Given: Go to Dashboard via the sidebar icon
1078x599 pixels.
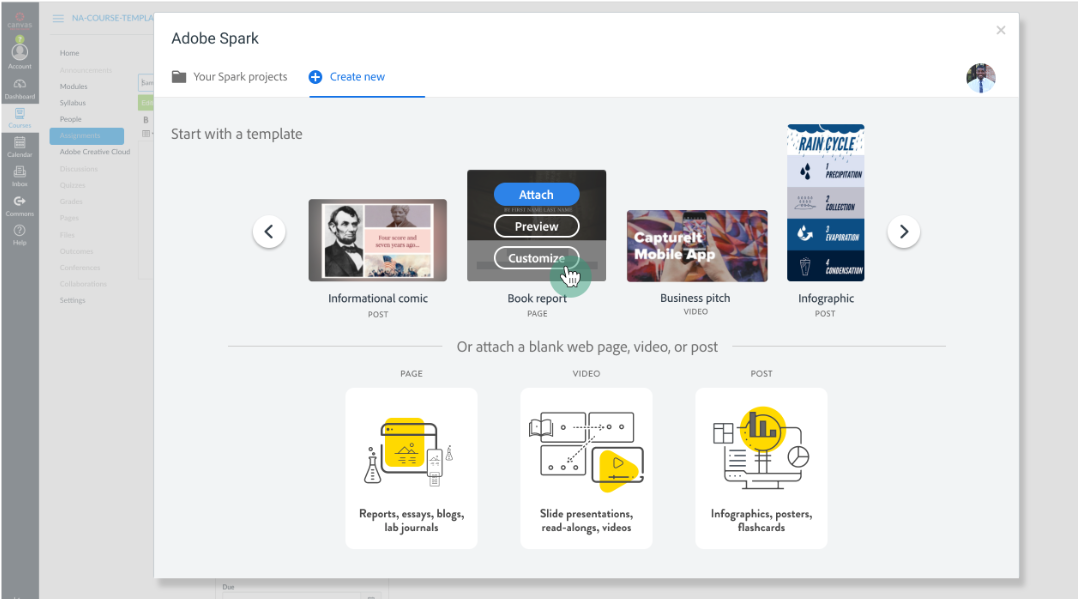Looking at the screenshot, I should [x=20, y=84].
